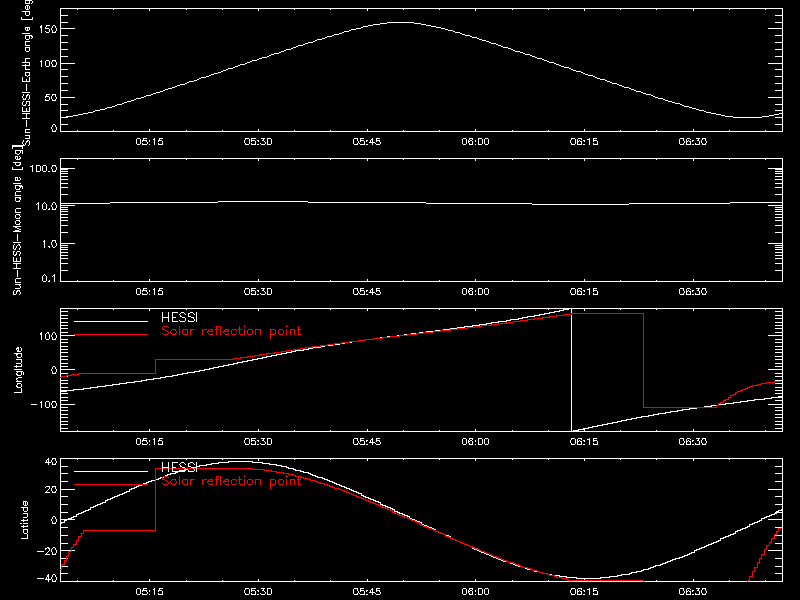Click the Sun-HESSI-Earth angle [deg] axis label

click(x=27, y=71)
